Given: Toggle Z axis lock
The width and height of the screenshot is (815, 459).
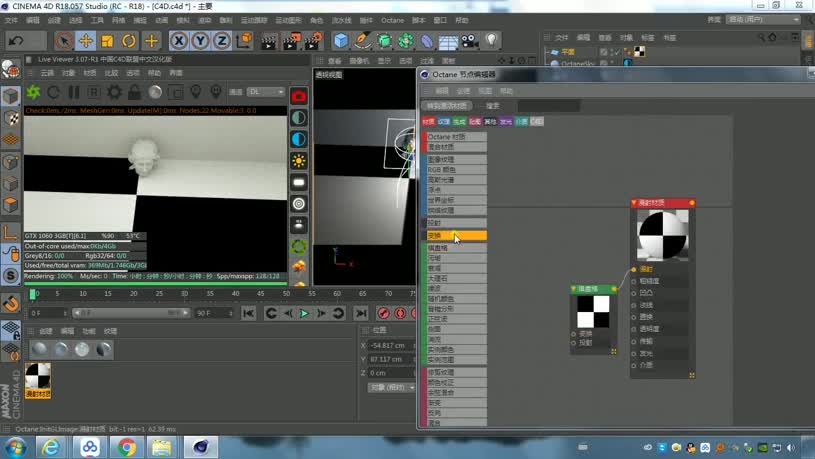Looking at the screenshot, I should pos(222,41).
